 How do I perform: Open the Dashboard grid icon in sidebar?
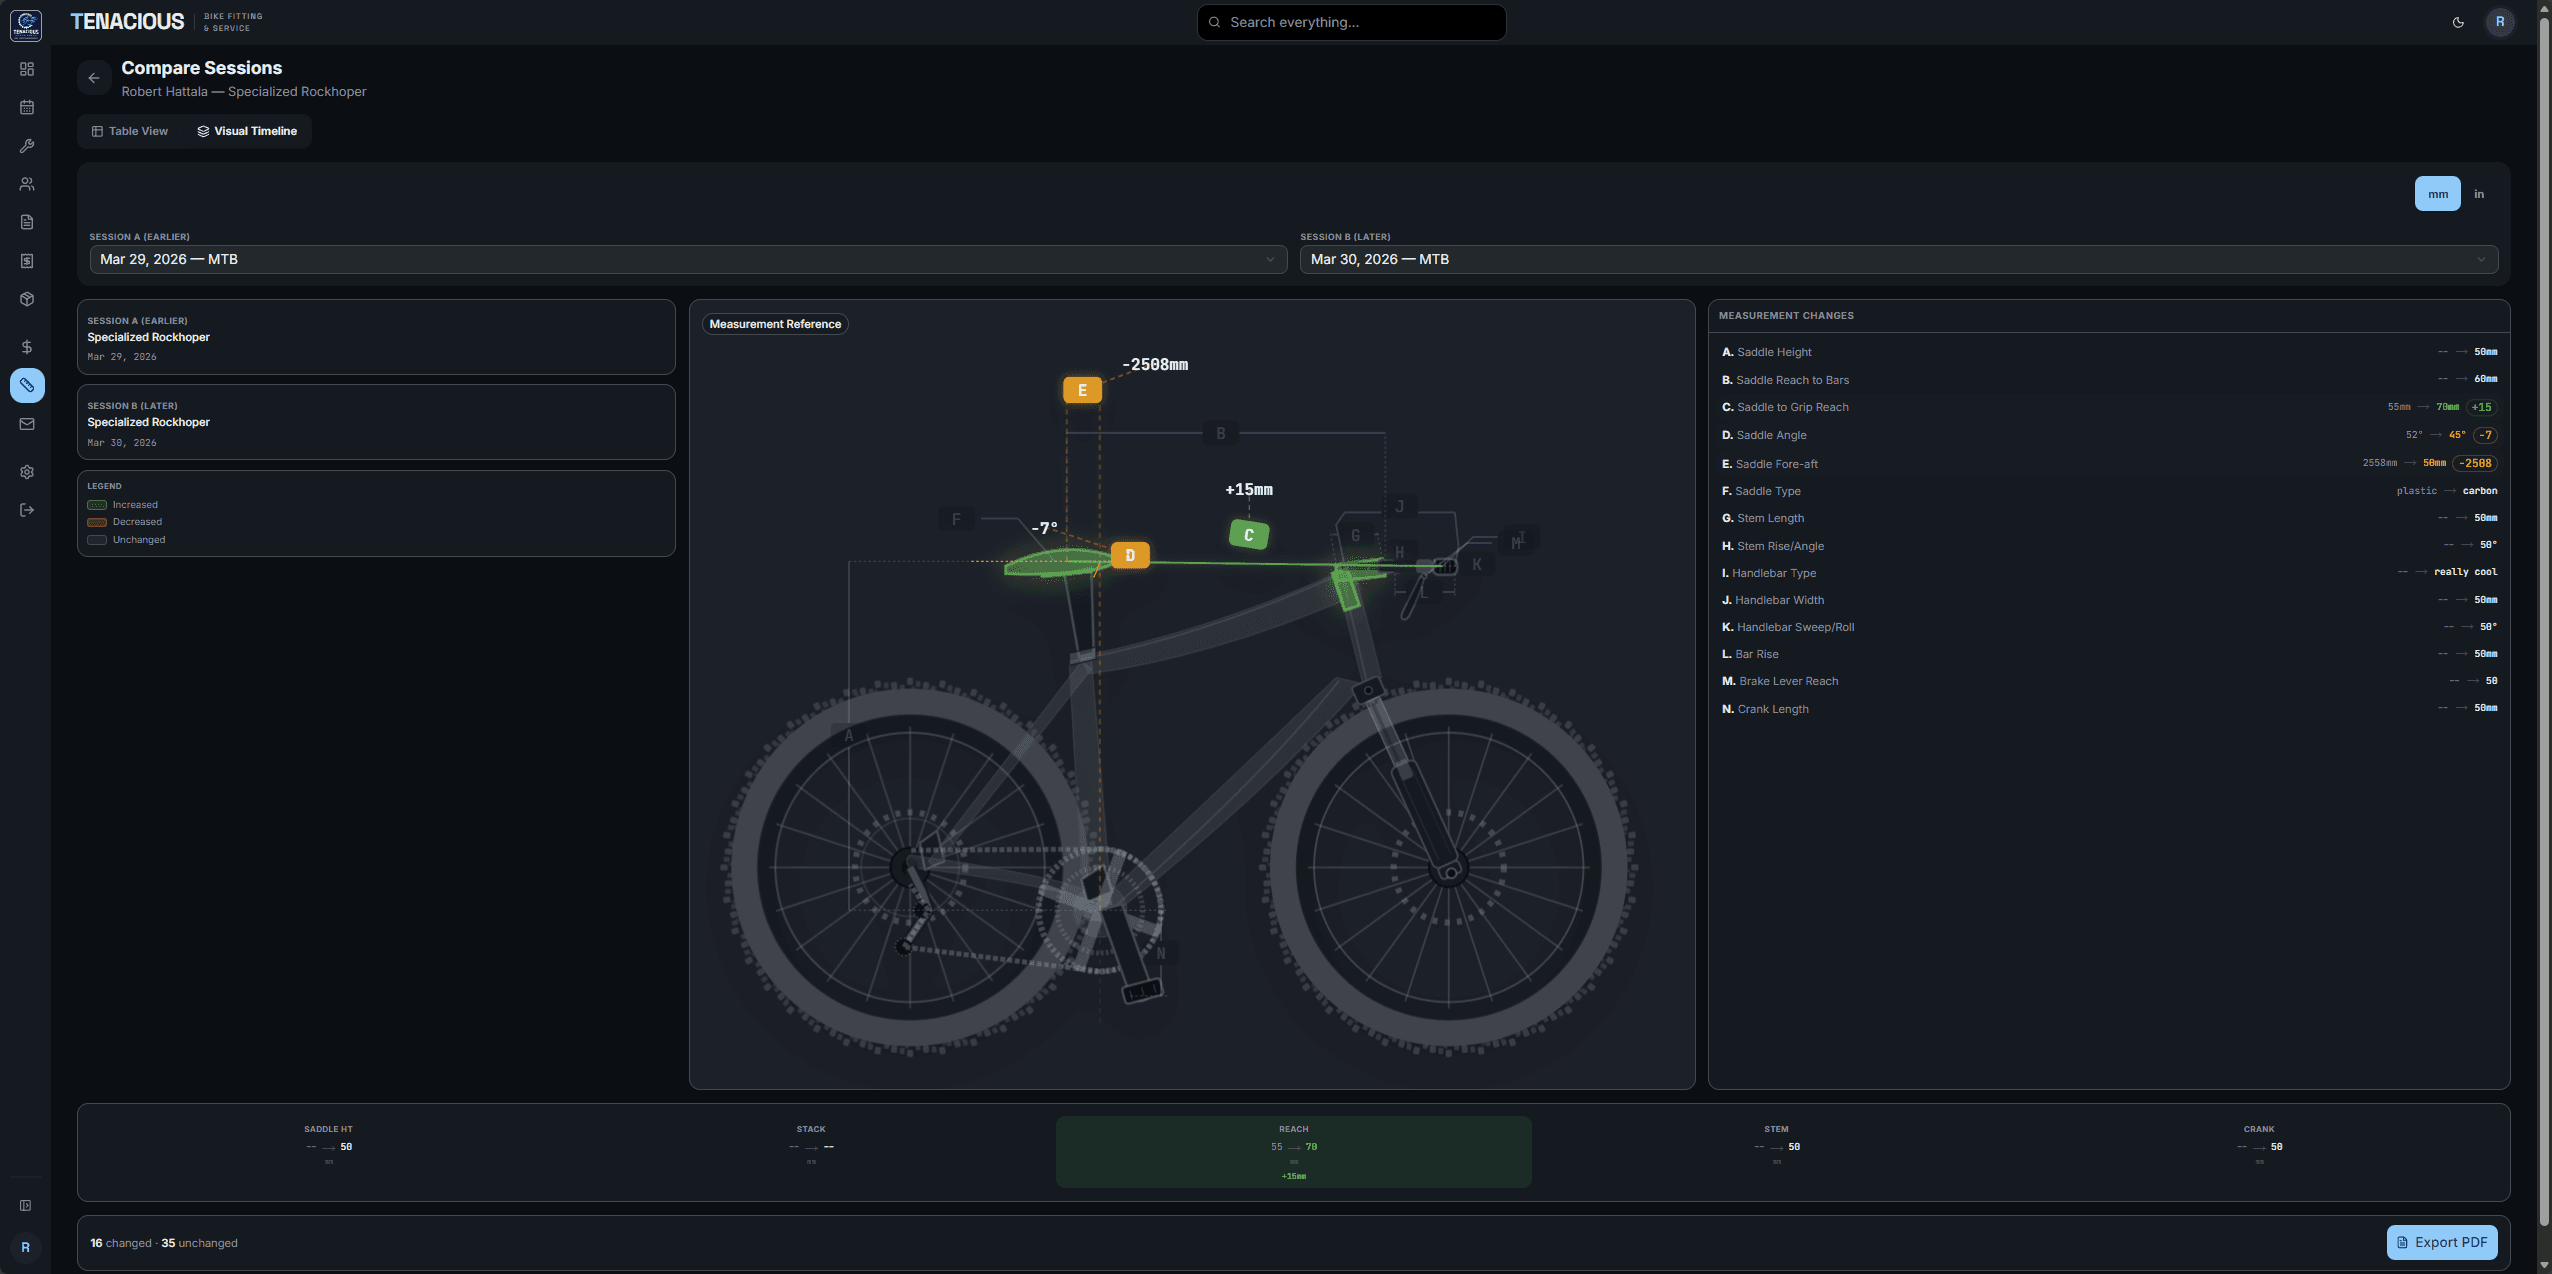tap(27, 69)
